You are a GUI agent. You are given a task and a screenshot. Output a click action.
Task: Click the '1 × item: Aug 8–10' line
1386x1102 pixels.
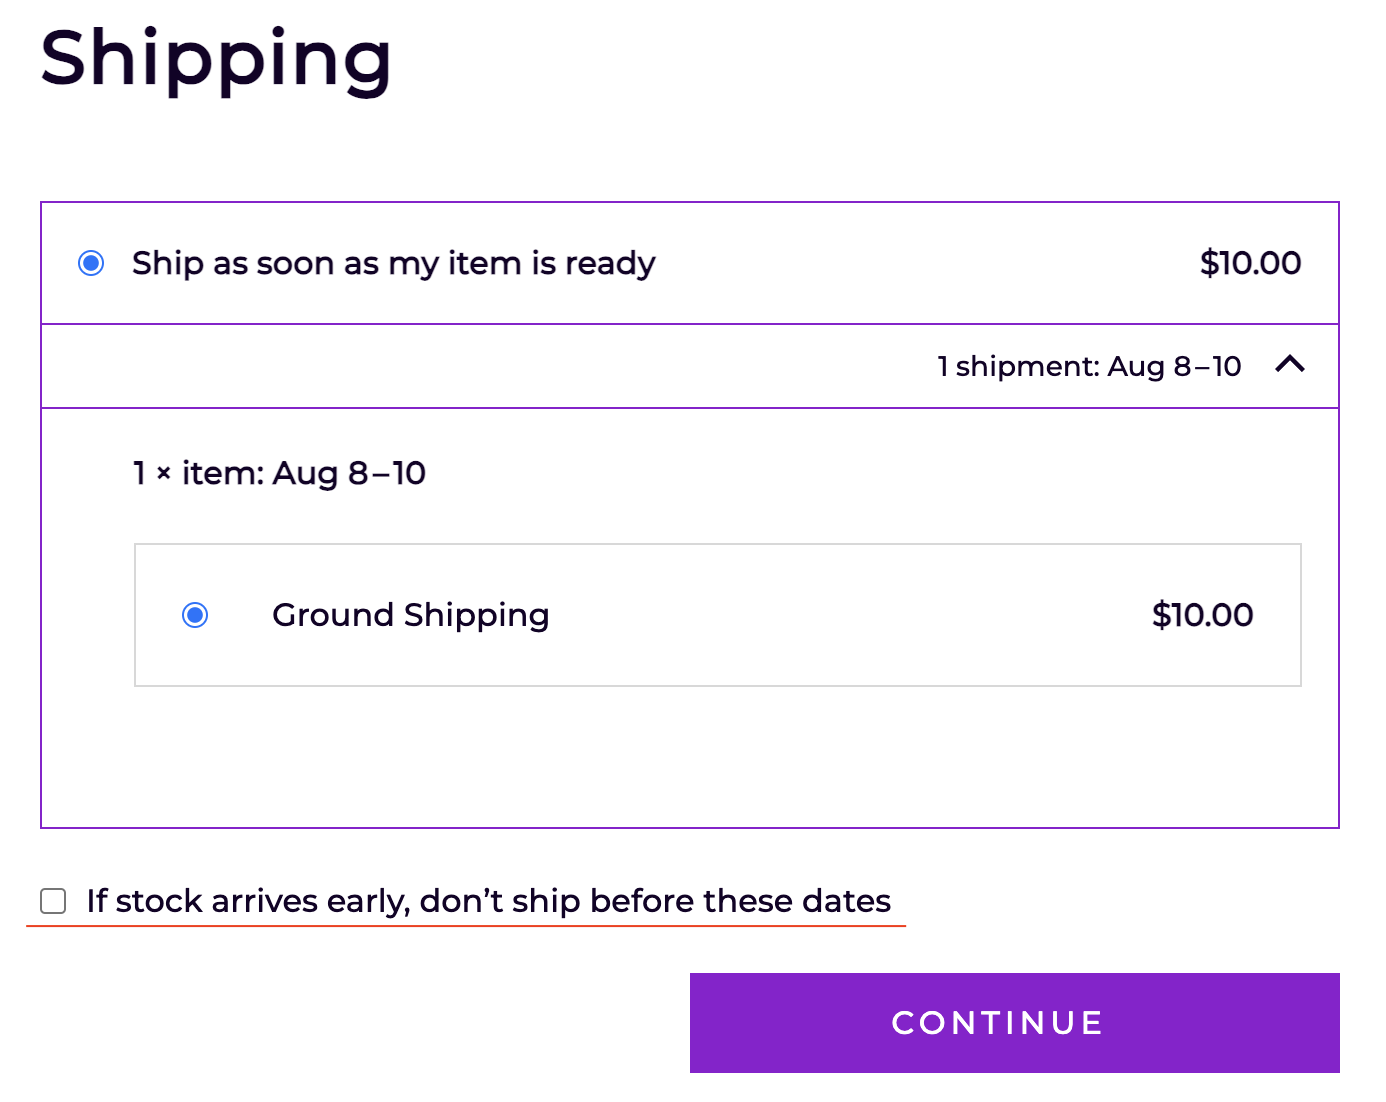[x=279, y=473]
